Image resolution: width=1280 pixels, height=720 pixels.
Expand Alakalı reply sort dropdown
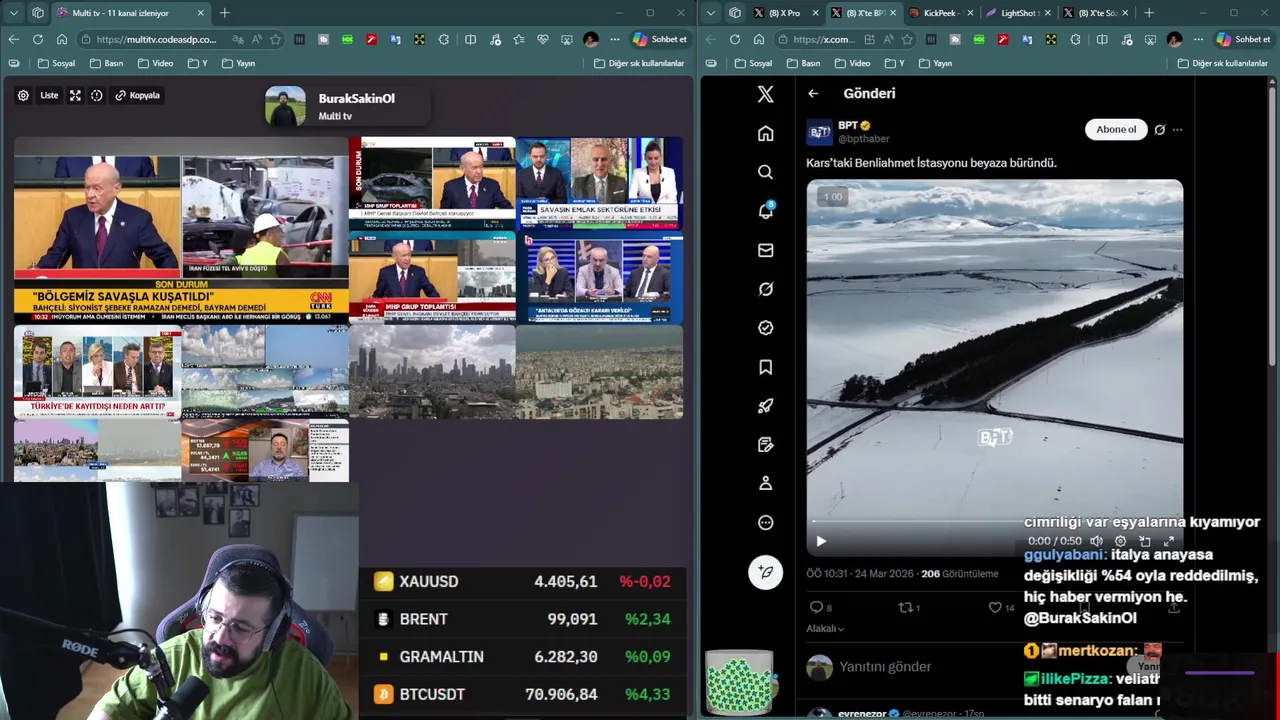coord(825,628)
